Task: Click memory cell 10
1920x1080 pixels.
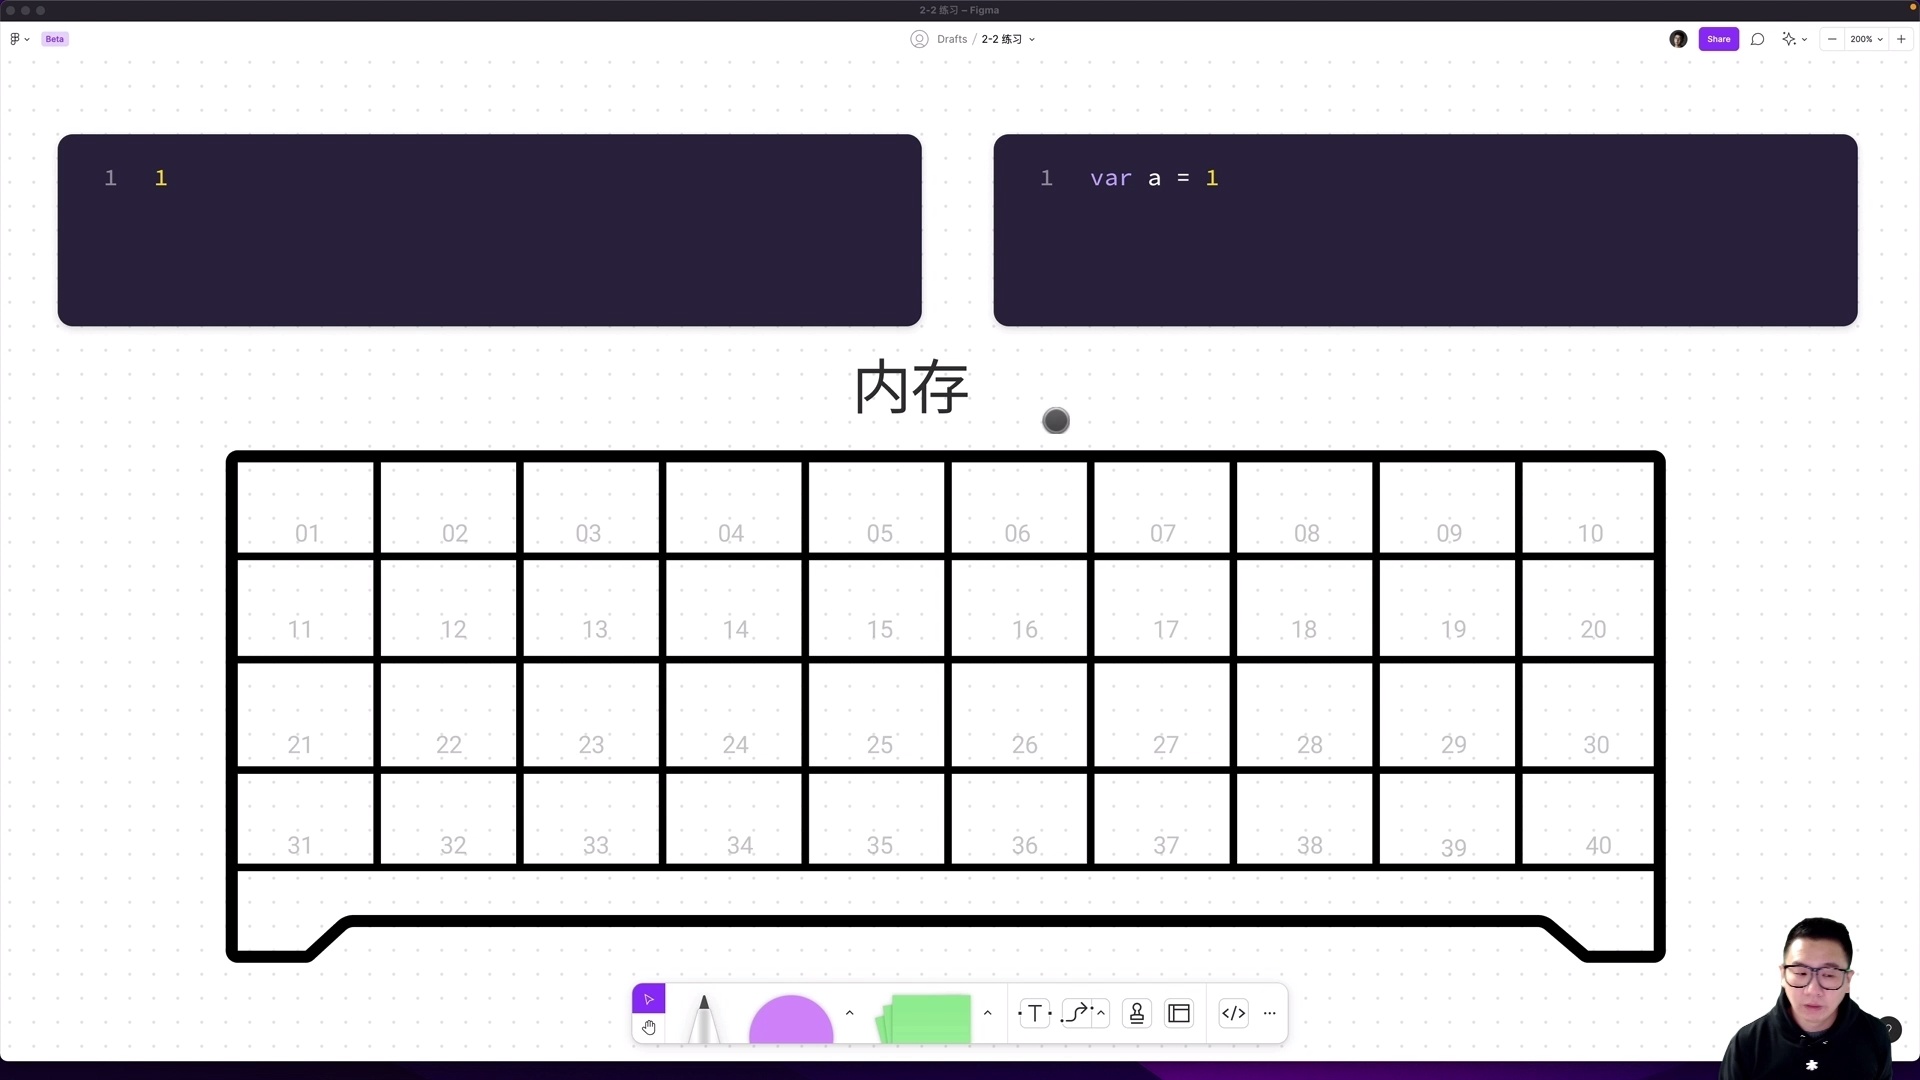Action: [x=1588, y=506]
